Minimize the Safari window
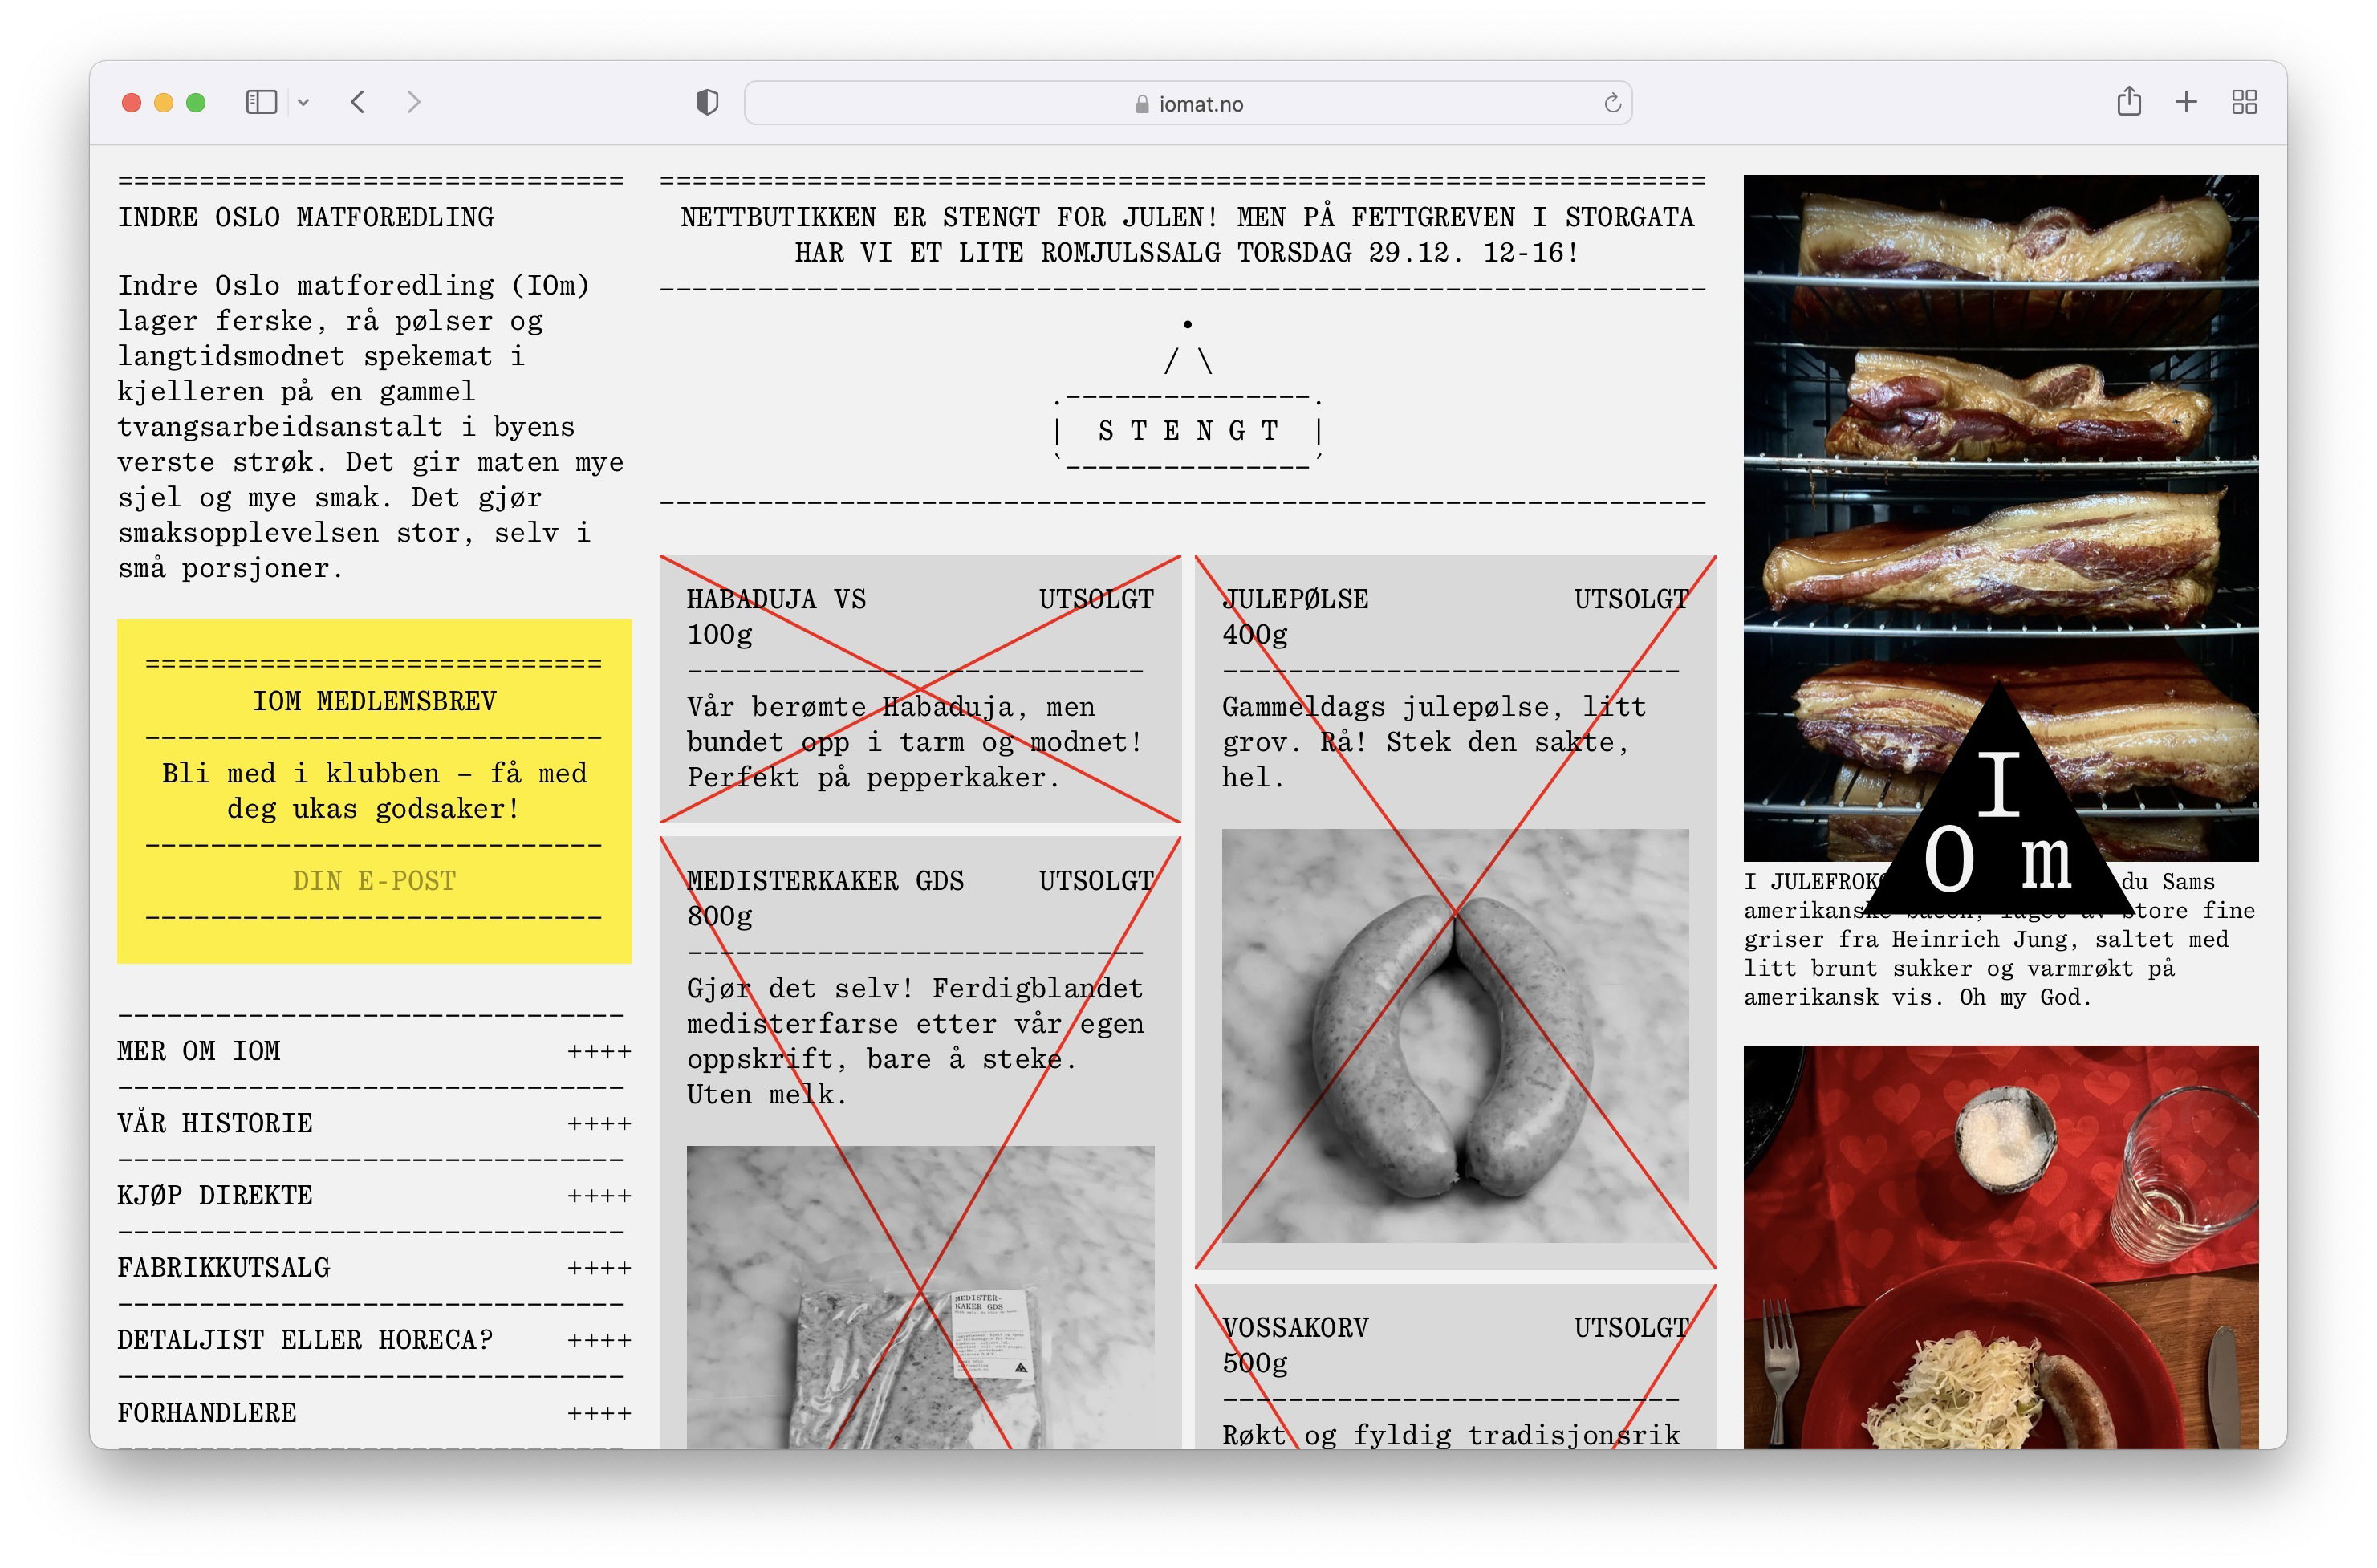The image size is (2377, 1568). click(164, 102)
